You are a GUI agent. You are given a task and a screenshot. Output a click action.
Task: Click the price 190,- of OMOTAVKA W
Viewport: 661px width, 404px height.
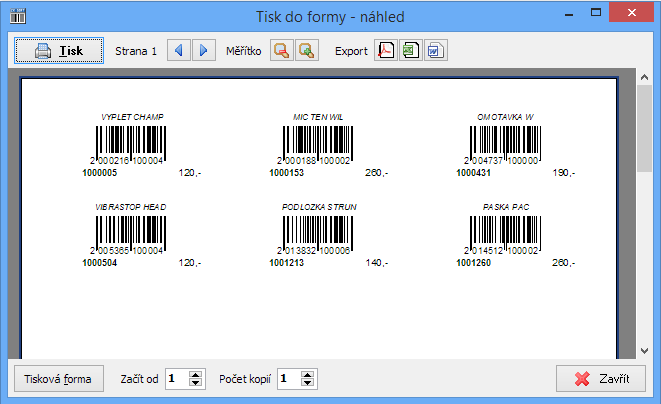[564, 173]
